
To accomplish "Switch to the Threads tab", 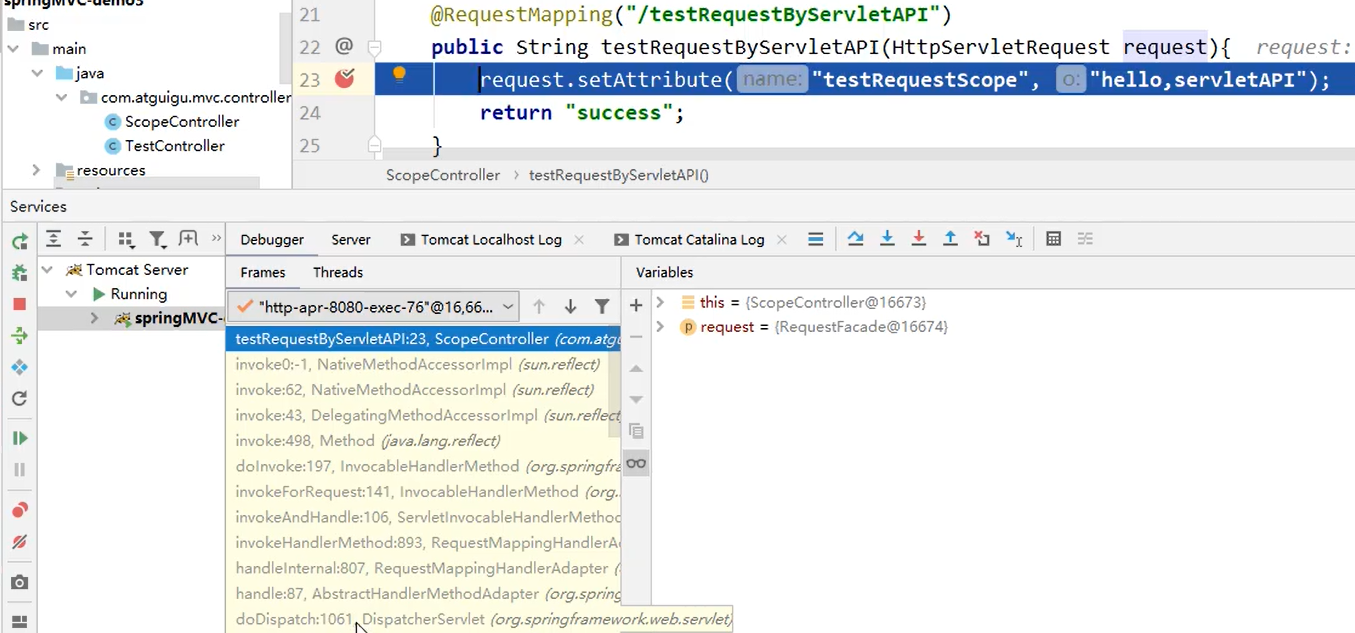I will 337,272.
